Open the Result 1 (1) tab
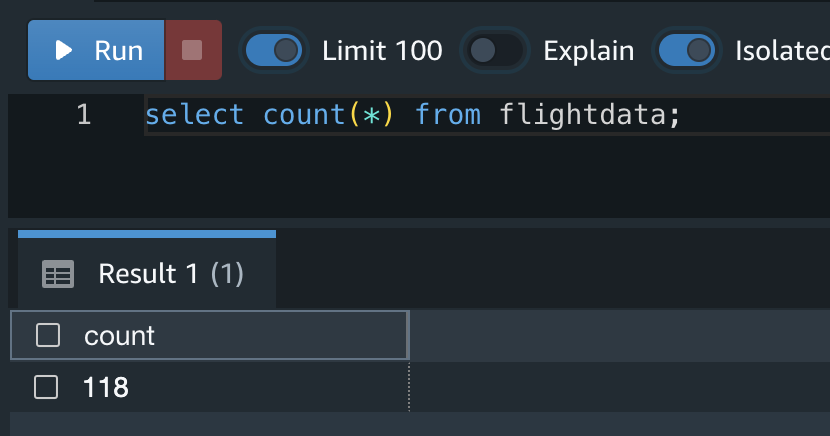 [147, 270]
